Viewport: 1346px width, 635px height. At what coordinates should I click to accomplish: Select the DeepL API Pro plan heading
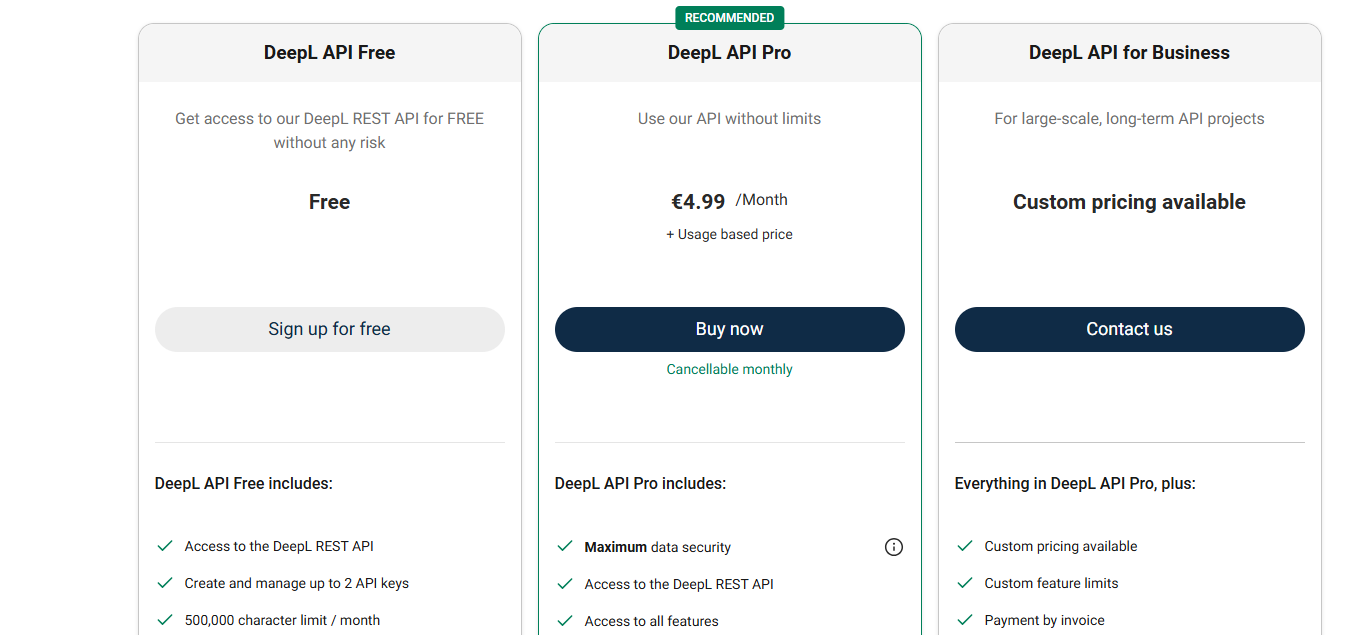pyautogui.click(x=729, y=53)
